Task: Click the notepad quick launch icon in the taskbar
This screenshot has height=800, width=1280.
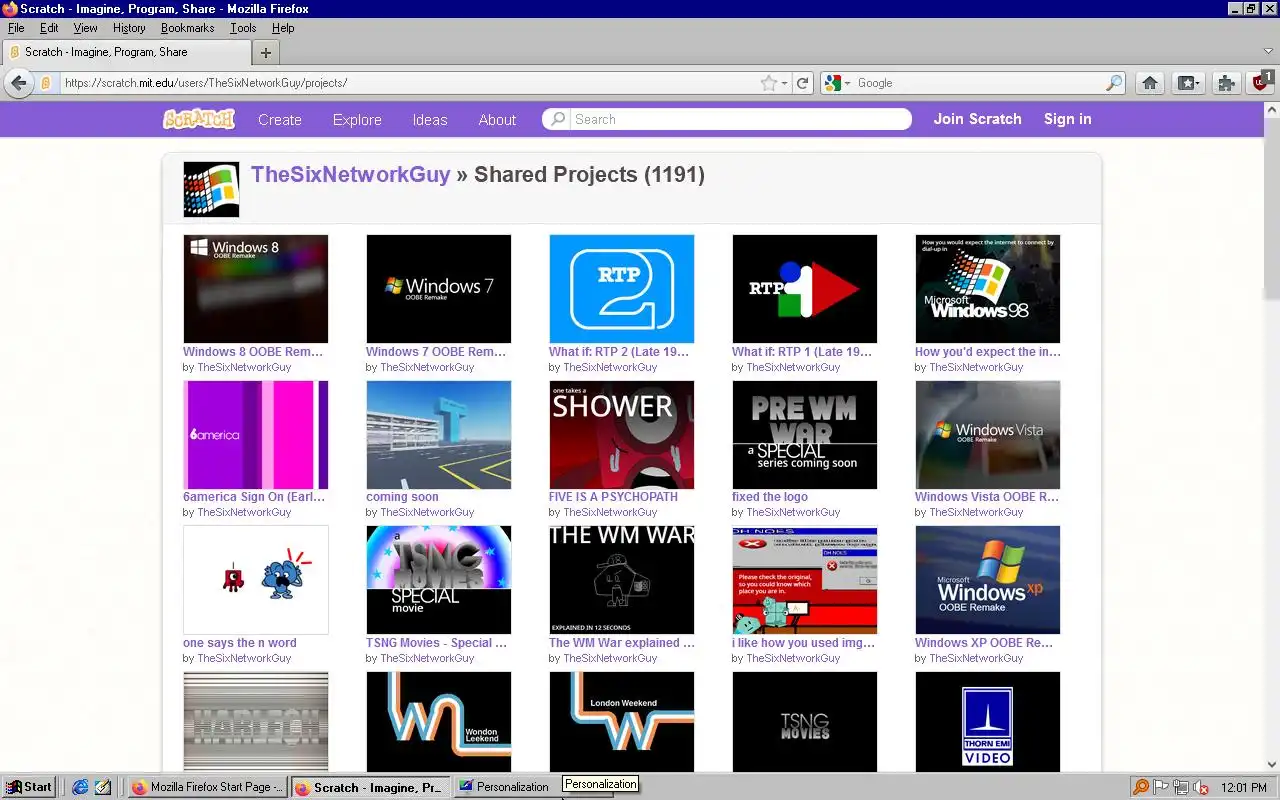Action: (x=102, y=787)
